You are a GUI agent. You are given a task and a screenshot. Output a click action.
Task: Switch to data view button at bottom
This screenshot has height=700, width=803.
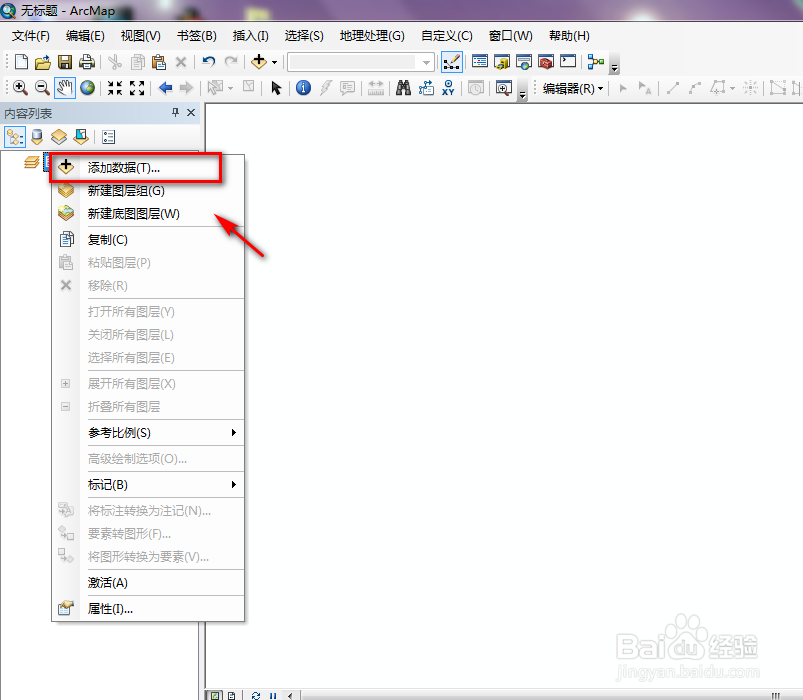(x=215, y=695)
